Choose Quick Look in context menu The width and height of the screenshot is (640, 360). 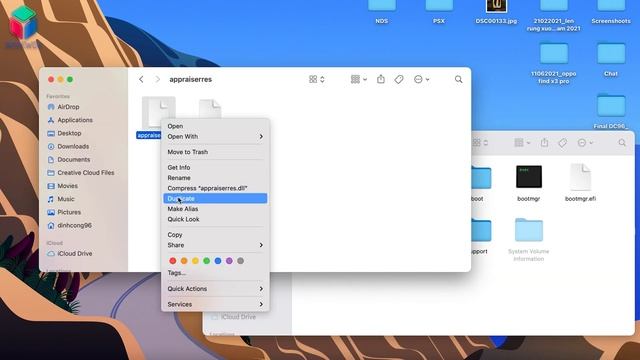(x=215, y=219)
